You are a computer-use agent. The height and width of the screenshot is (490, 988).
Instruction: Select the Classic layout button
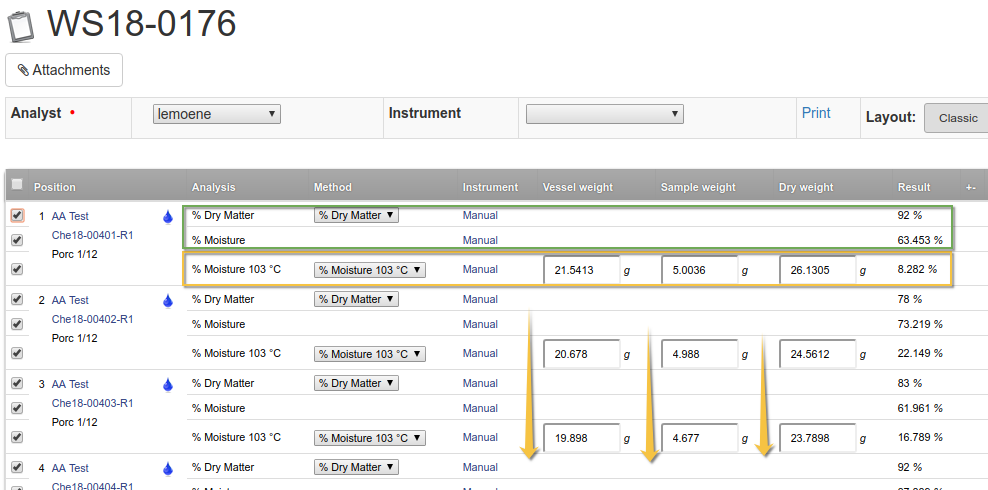957,118
